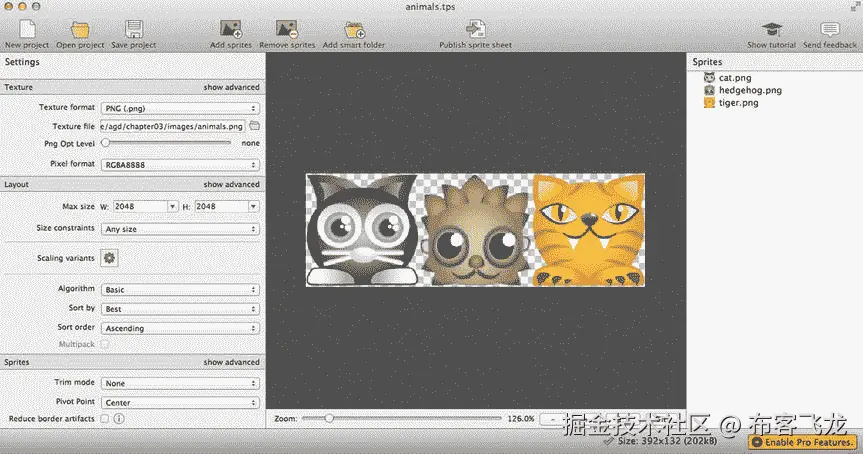Open the Scaling variants gear button

coord(110,258)
